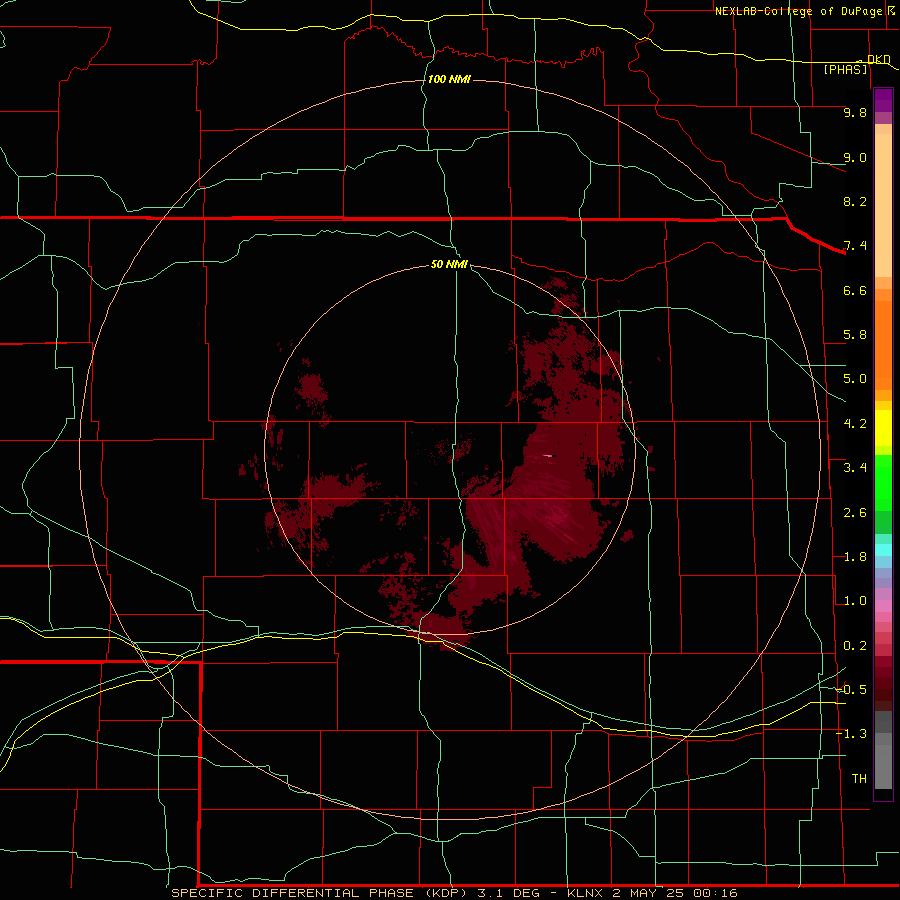Click the TH label on the scale

tap(859, 778)
